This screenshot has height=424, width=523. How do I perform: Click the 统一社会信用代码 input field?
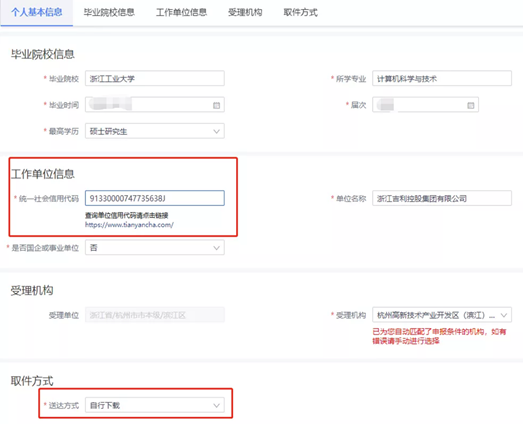point(155,198)
